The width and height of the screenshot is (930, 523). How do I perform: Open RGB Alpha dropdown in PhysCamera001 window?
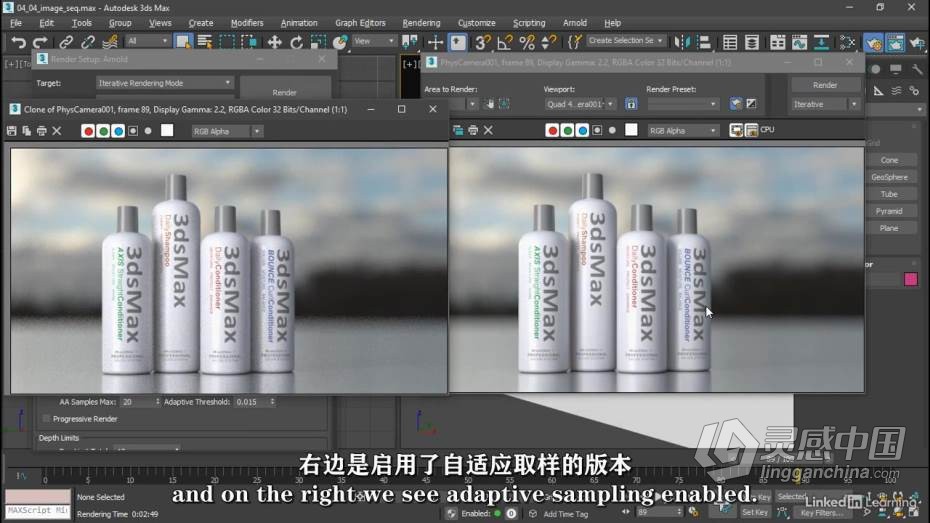(x=682, y=130)
